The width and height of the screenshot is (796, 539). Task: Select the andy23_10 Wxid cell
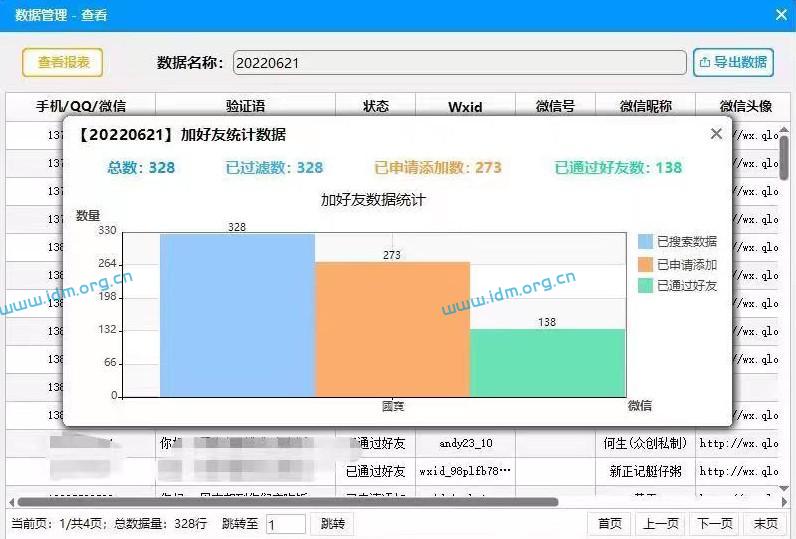pos(466,444)
